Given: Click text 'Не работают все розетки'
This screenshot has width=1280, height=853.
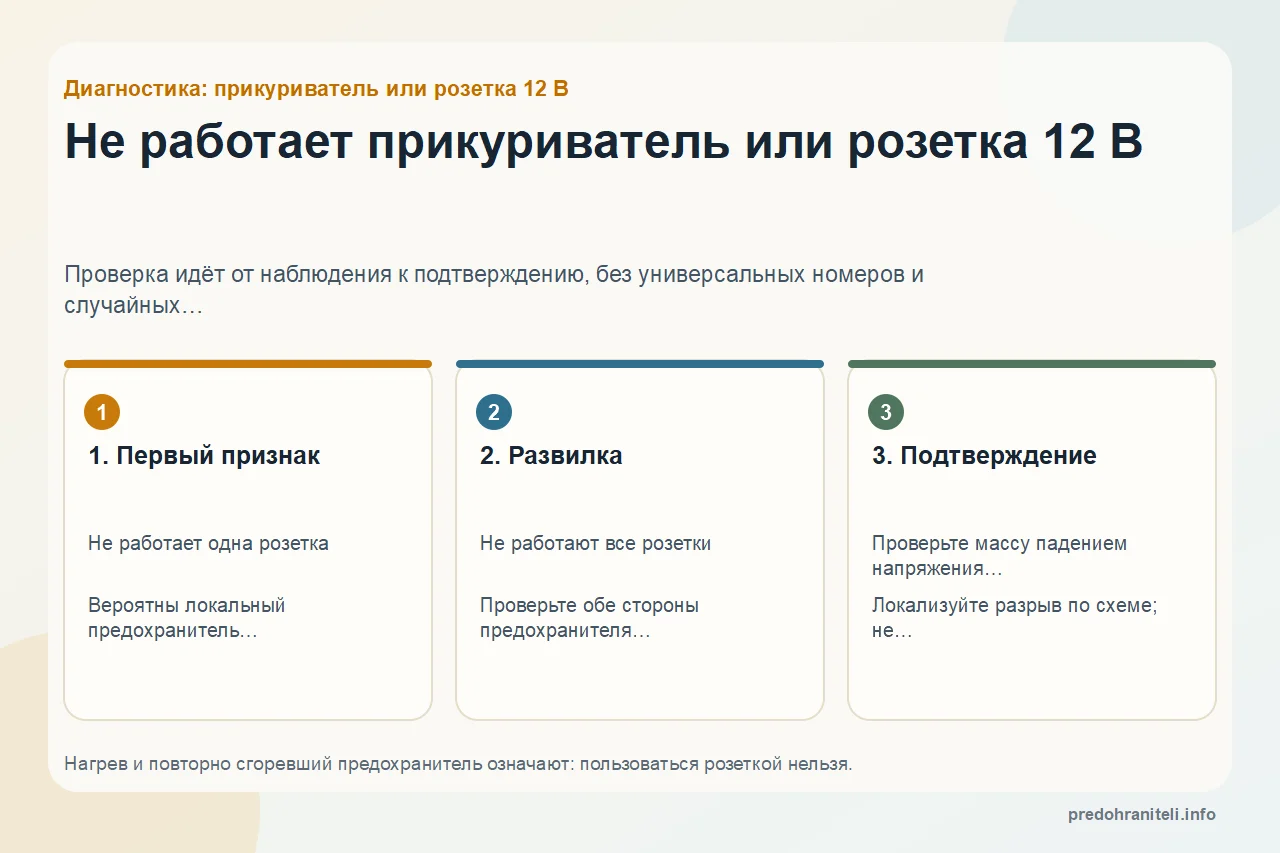Looking at the screenshot, I should coord(595,544).
